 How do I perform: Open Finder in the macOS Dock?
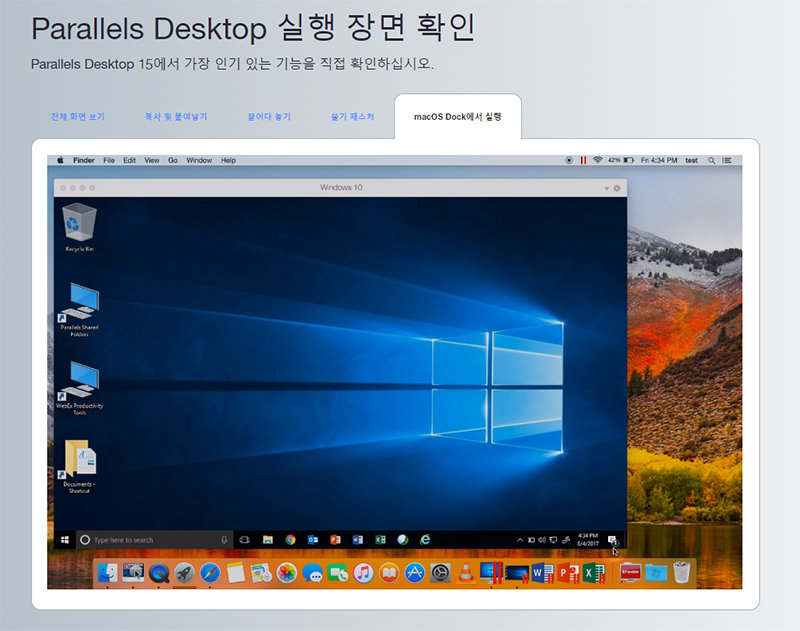107,573
